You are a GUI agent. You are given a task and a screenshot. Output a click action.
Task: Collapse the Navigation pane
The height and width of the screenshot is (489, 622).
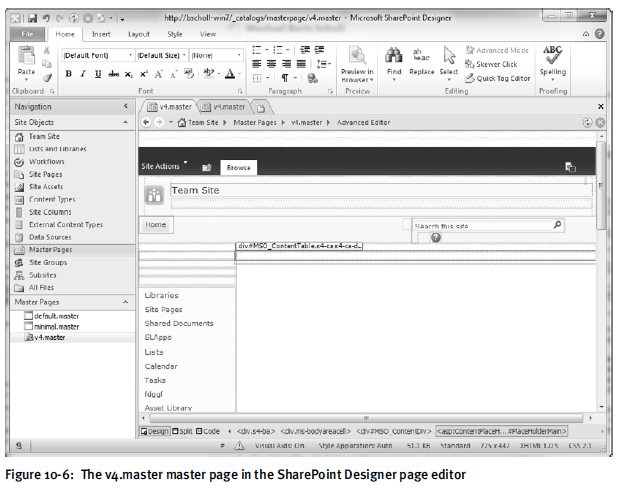pyautogui.click(x=126, y=106)
